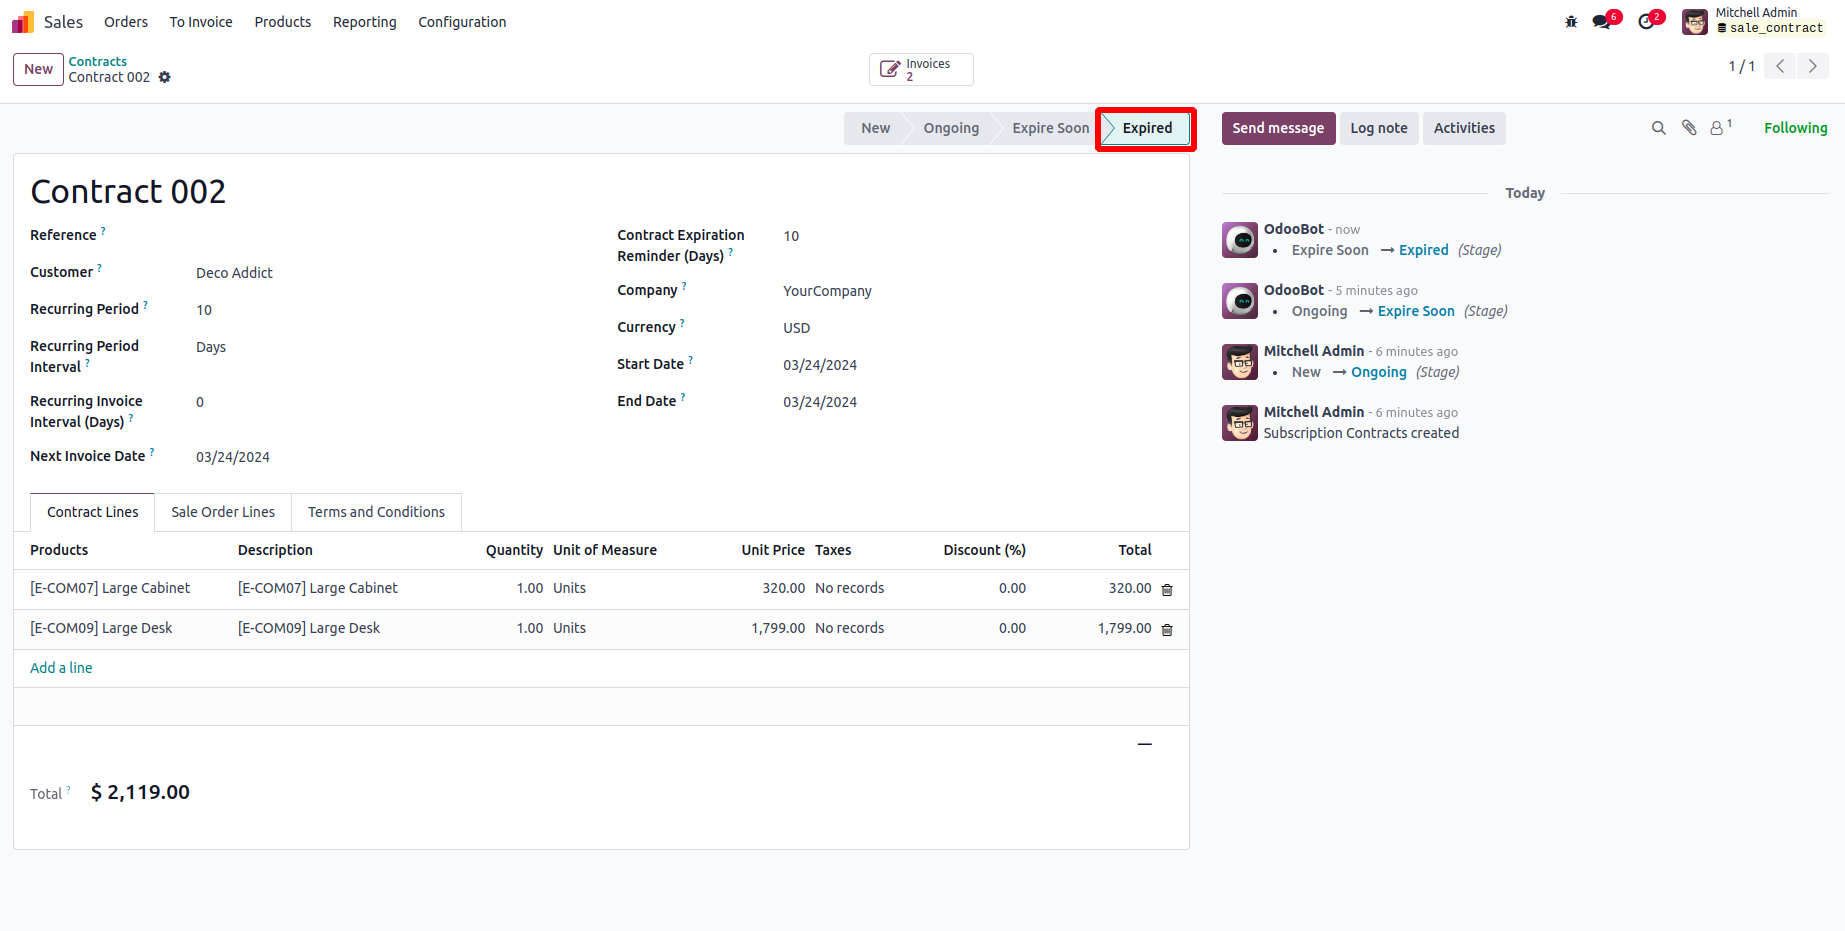Open the Terms and Conditions tab
Image resolution: width=1845 pixels, height=931 pixels.
376,512
